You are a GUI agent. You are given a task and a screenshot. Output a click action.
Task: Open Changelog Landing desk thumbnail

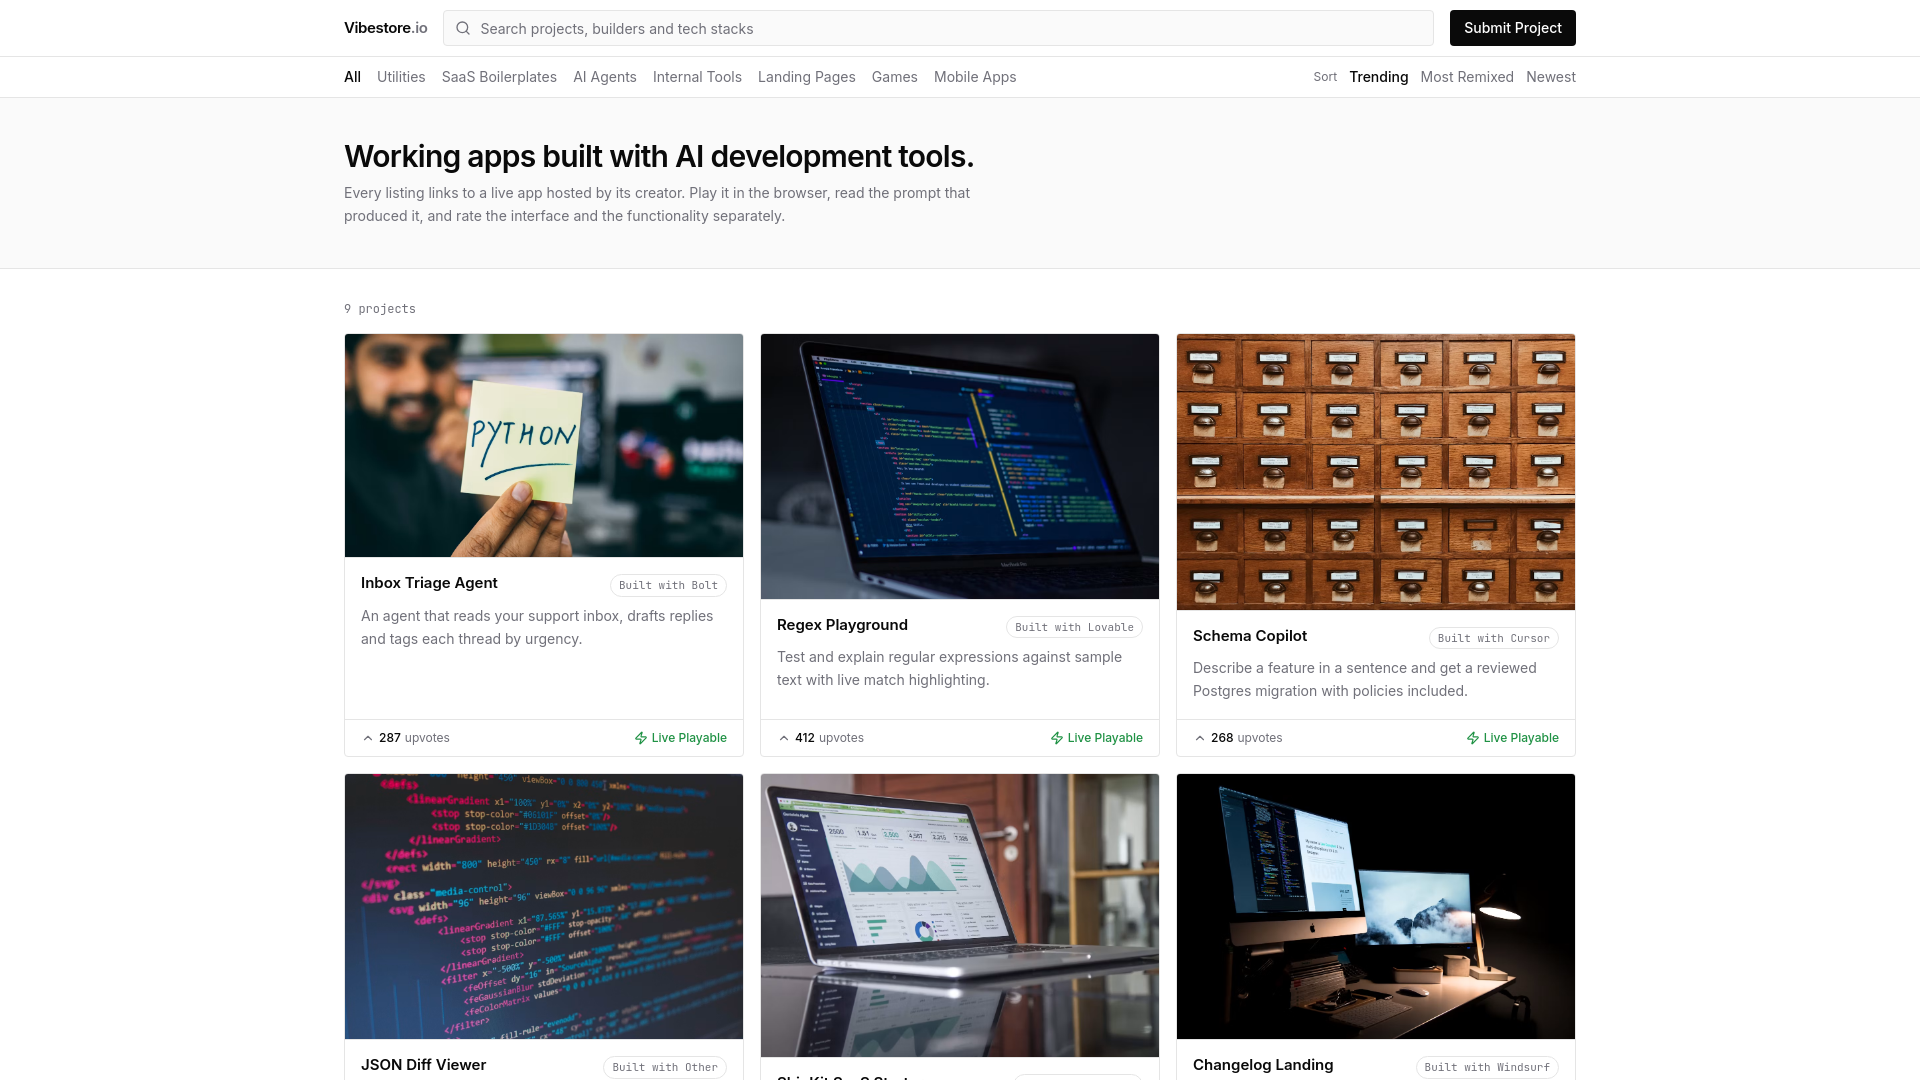click(1376, 906)
